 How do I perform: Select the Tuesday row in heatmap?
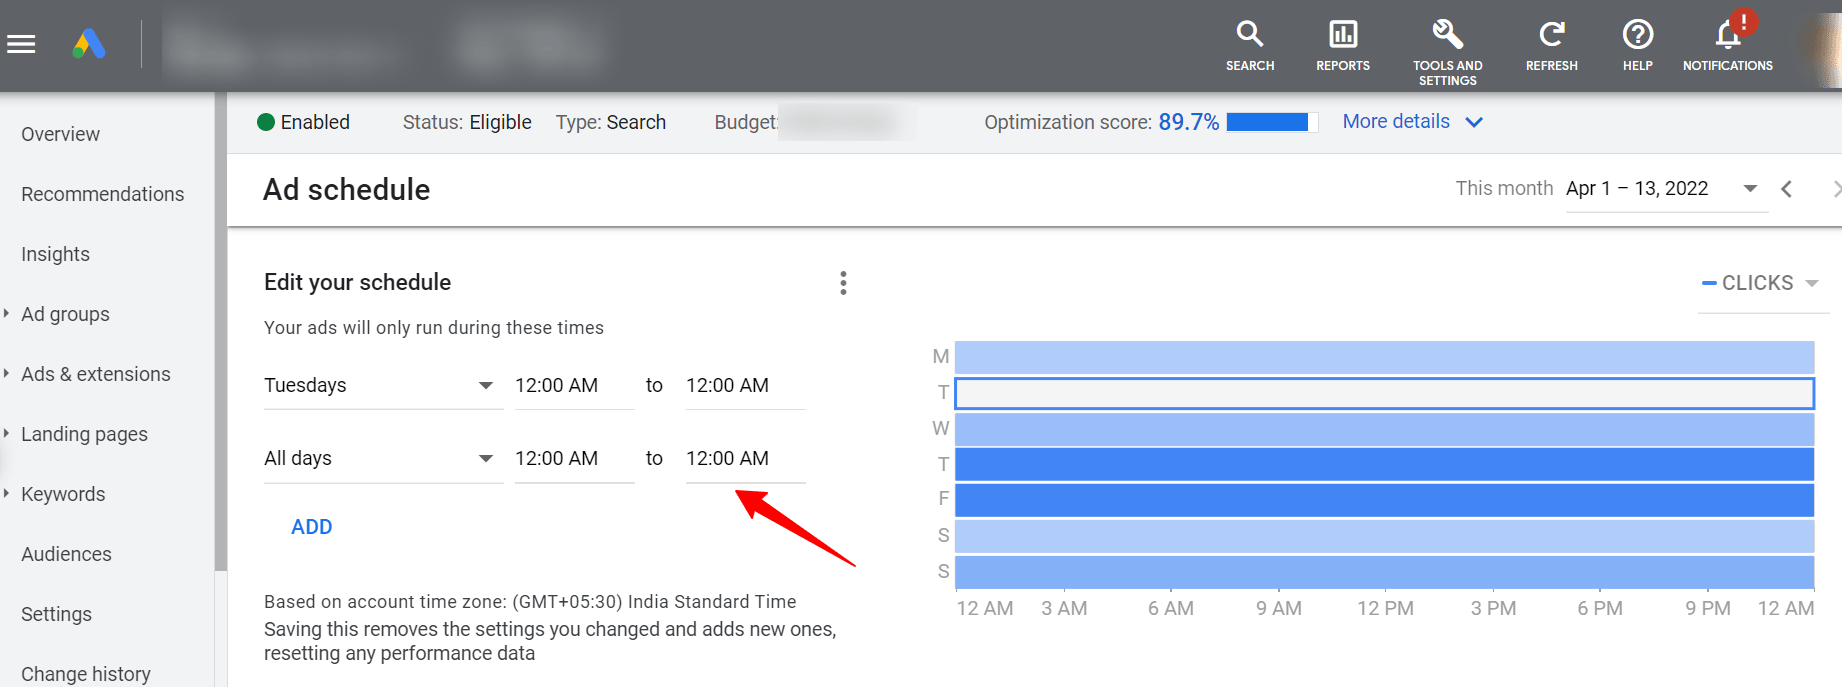tap(1384, 393)
